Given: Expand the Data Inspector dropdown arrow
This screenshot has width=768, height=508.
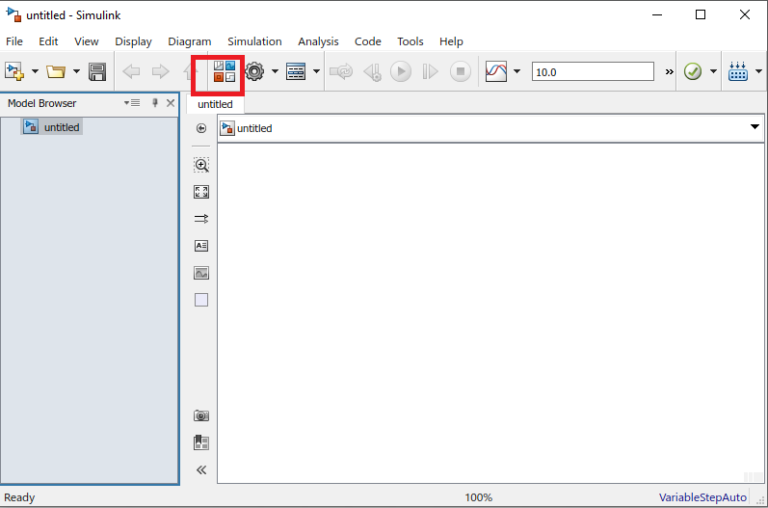Looking at the screenshot, I should 517,72.
